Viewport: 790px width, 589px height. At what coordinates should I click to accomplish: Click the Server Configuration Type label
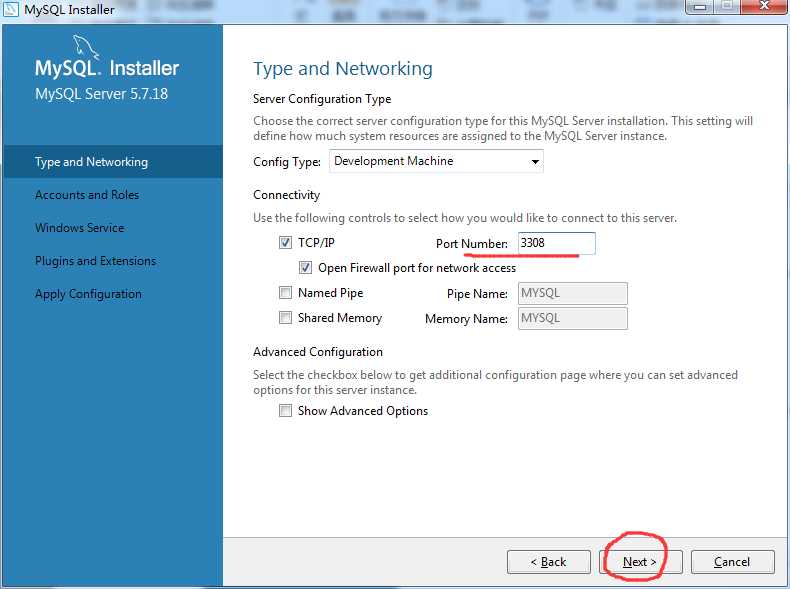[x=322, y=99]
